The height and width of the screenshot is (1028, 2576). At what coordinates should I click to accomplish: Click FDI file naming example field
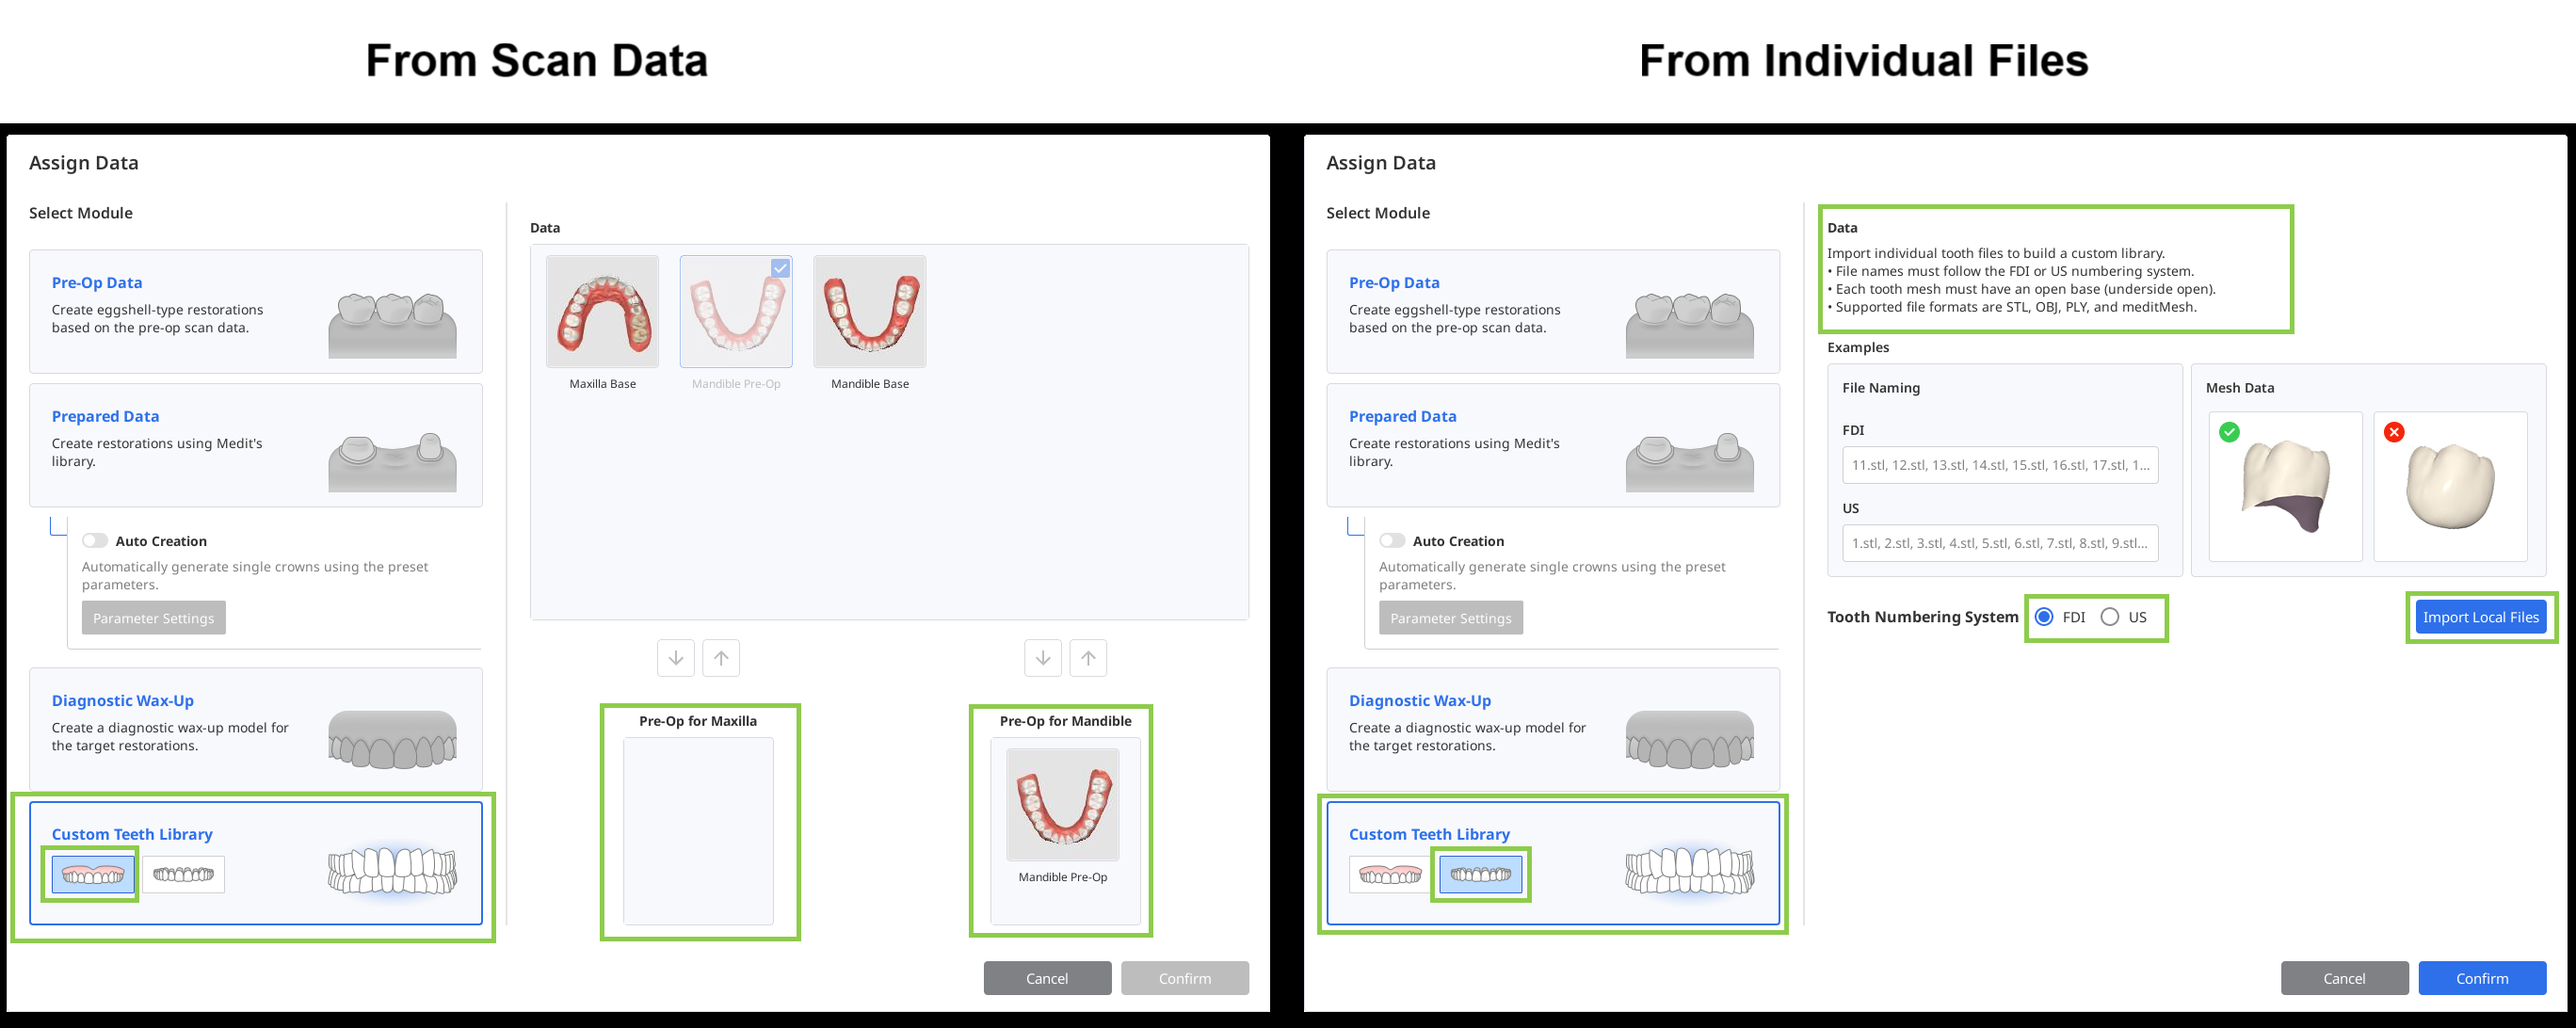(2000, 465)
